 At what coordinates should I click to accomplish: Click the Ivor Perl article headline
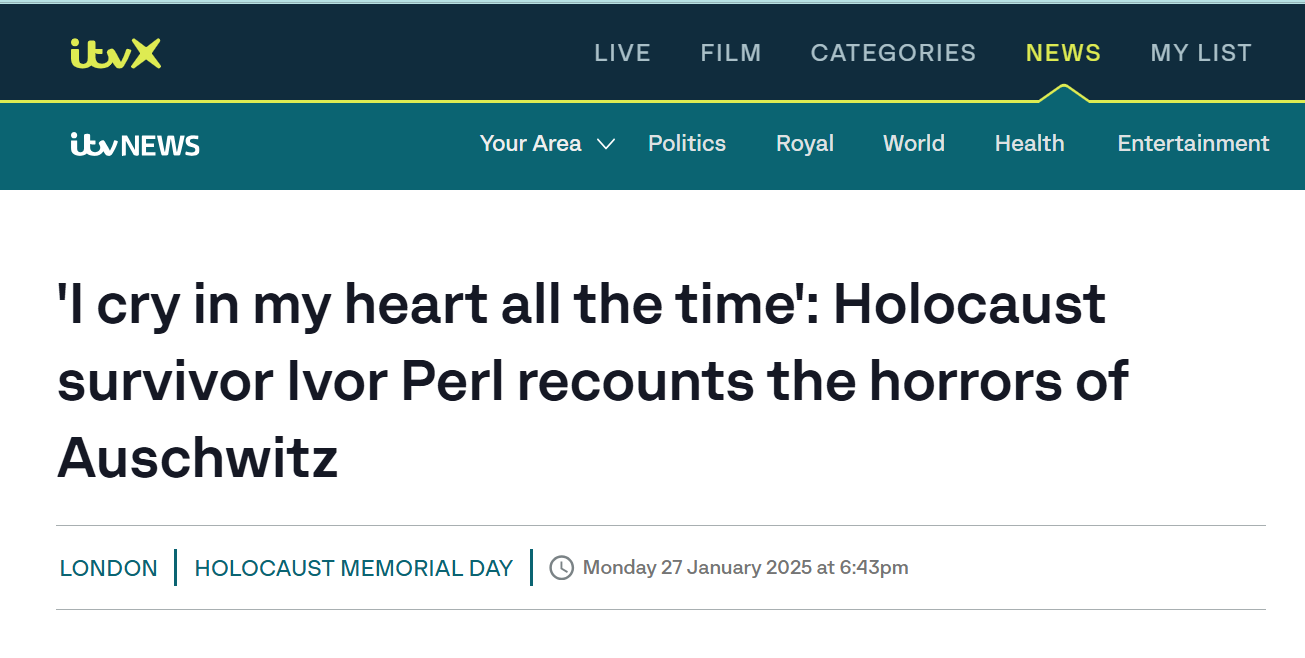click(x=590, y=381)
